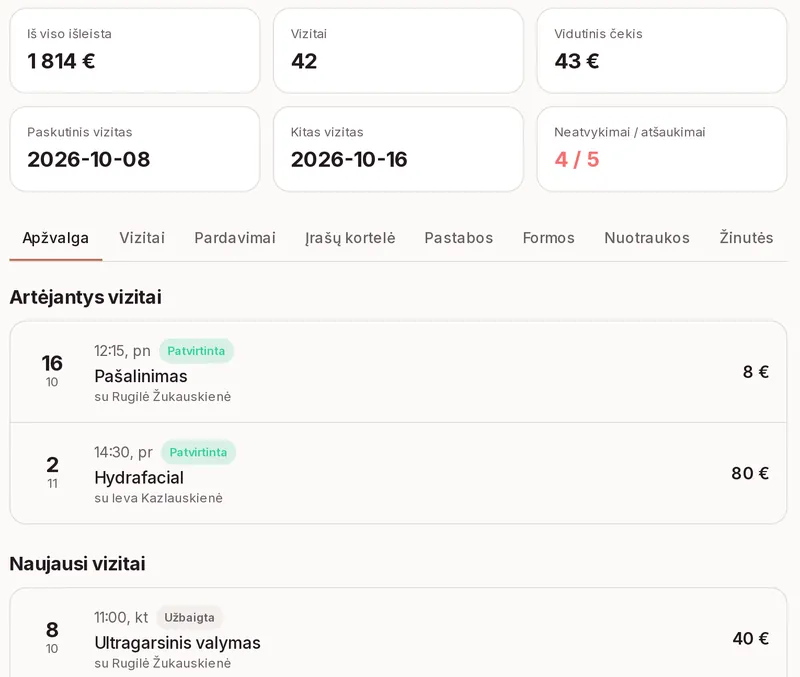Click the 40 € price for Ultragarsinis valymas
Viewport: 800px width, 677px height.
(x=751, y=638)
